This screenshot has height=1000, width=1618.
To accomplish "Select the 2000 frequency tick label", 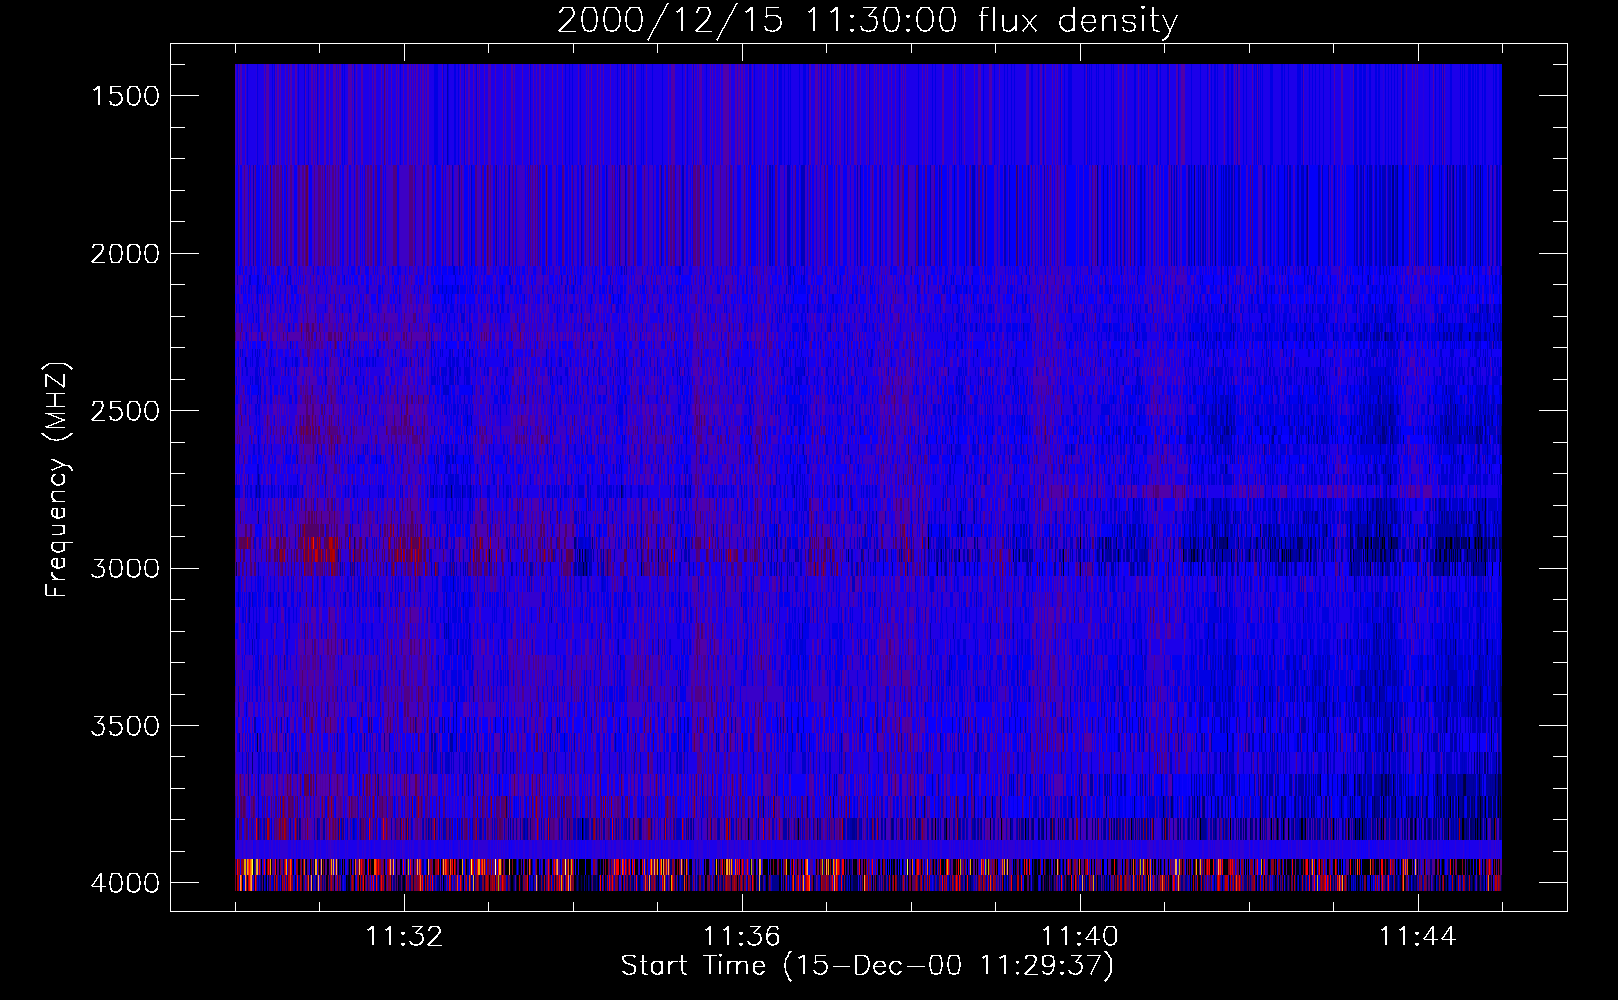I will [x=125, y=254].
